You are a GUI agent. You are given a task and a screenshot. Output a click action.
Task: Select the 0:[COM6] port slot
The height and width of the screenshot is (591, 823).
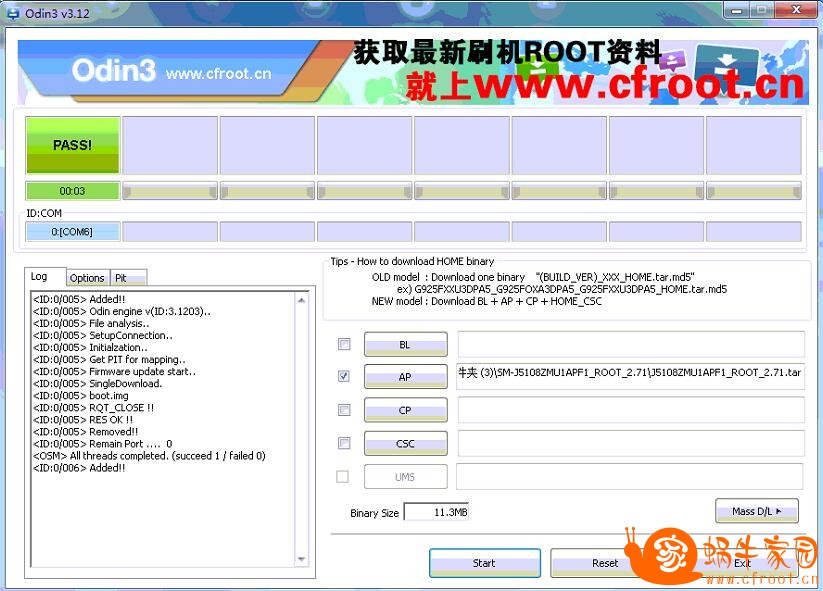72,231
